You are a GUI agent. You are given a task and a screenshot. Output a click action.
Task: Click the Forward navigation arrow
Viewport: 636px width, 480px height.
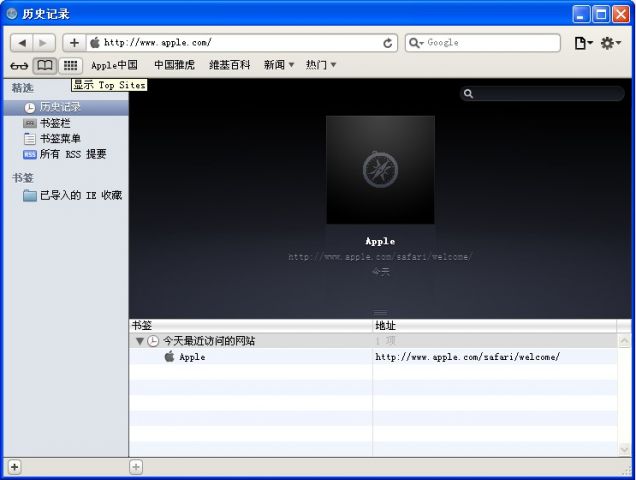pyautogui.click(x=44, y=43)
